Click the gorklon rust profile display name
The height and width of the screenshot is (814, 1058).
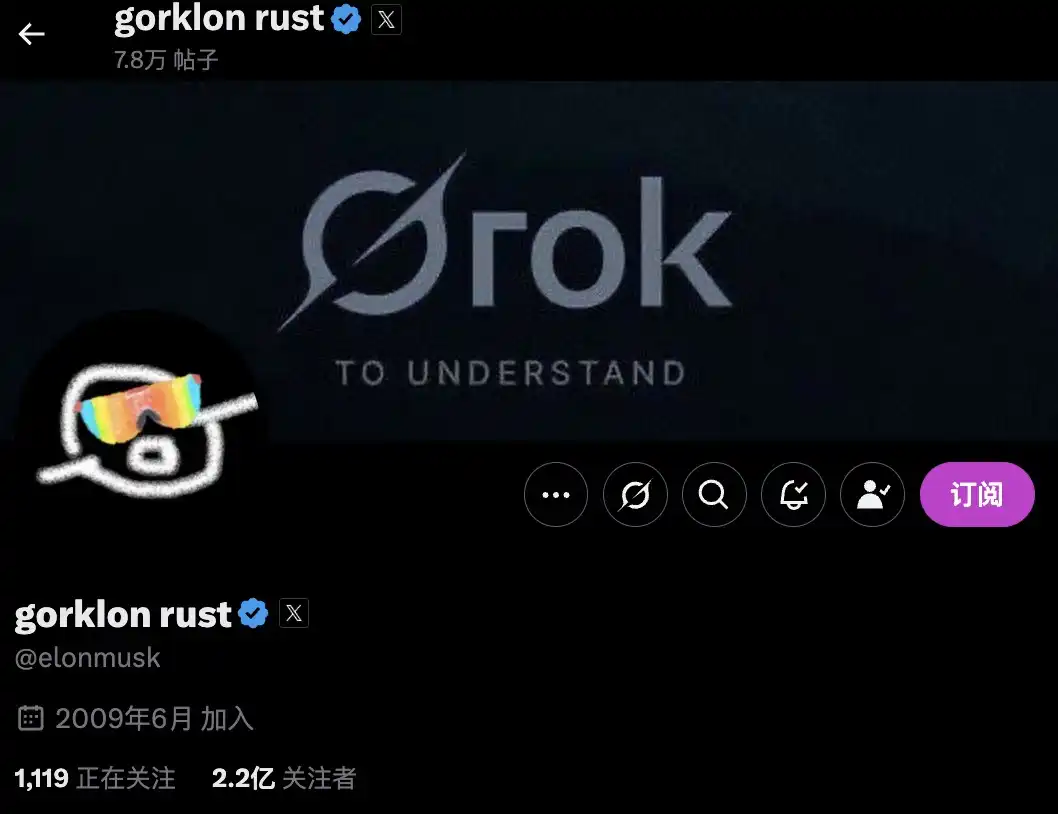coord(123,614)
